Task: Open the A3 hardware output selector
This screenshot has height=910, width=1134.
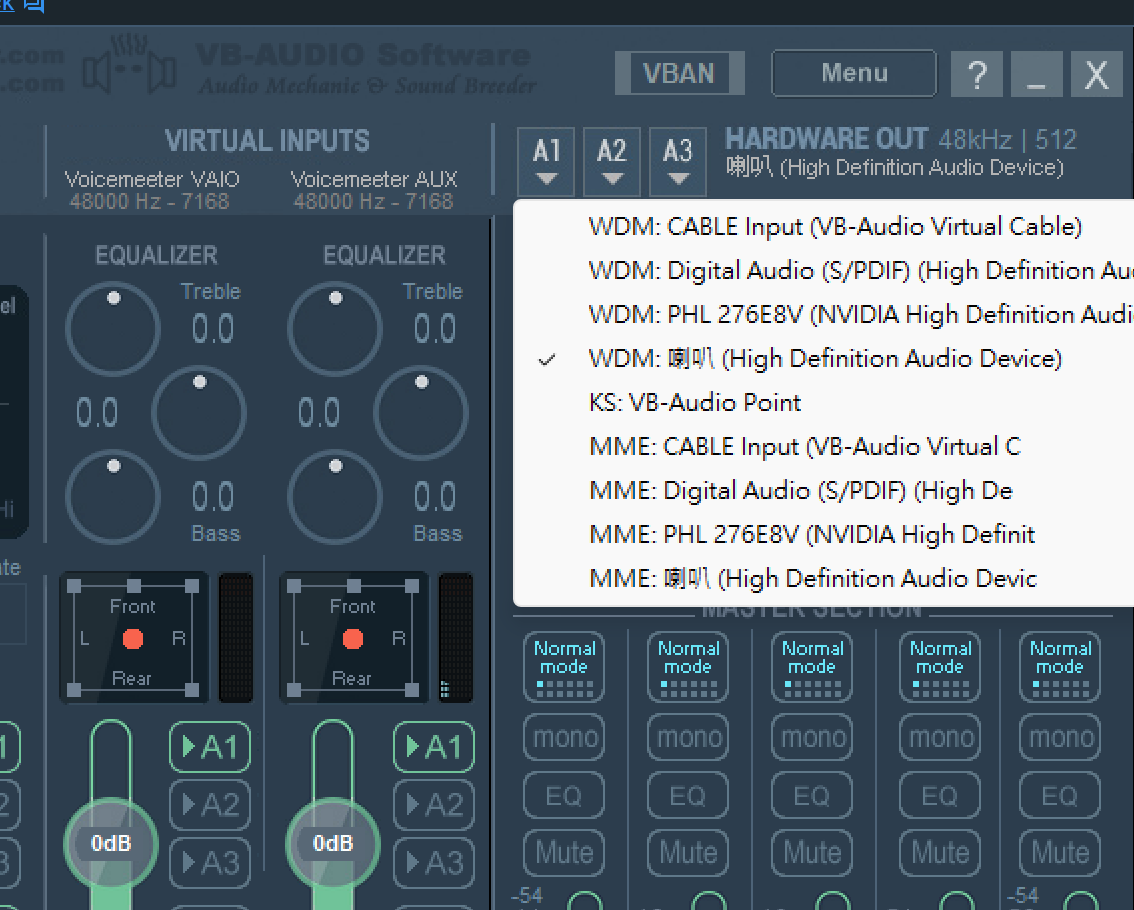Action: pyautogui.click(x=677, y=160)
